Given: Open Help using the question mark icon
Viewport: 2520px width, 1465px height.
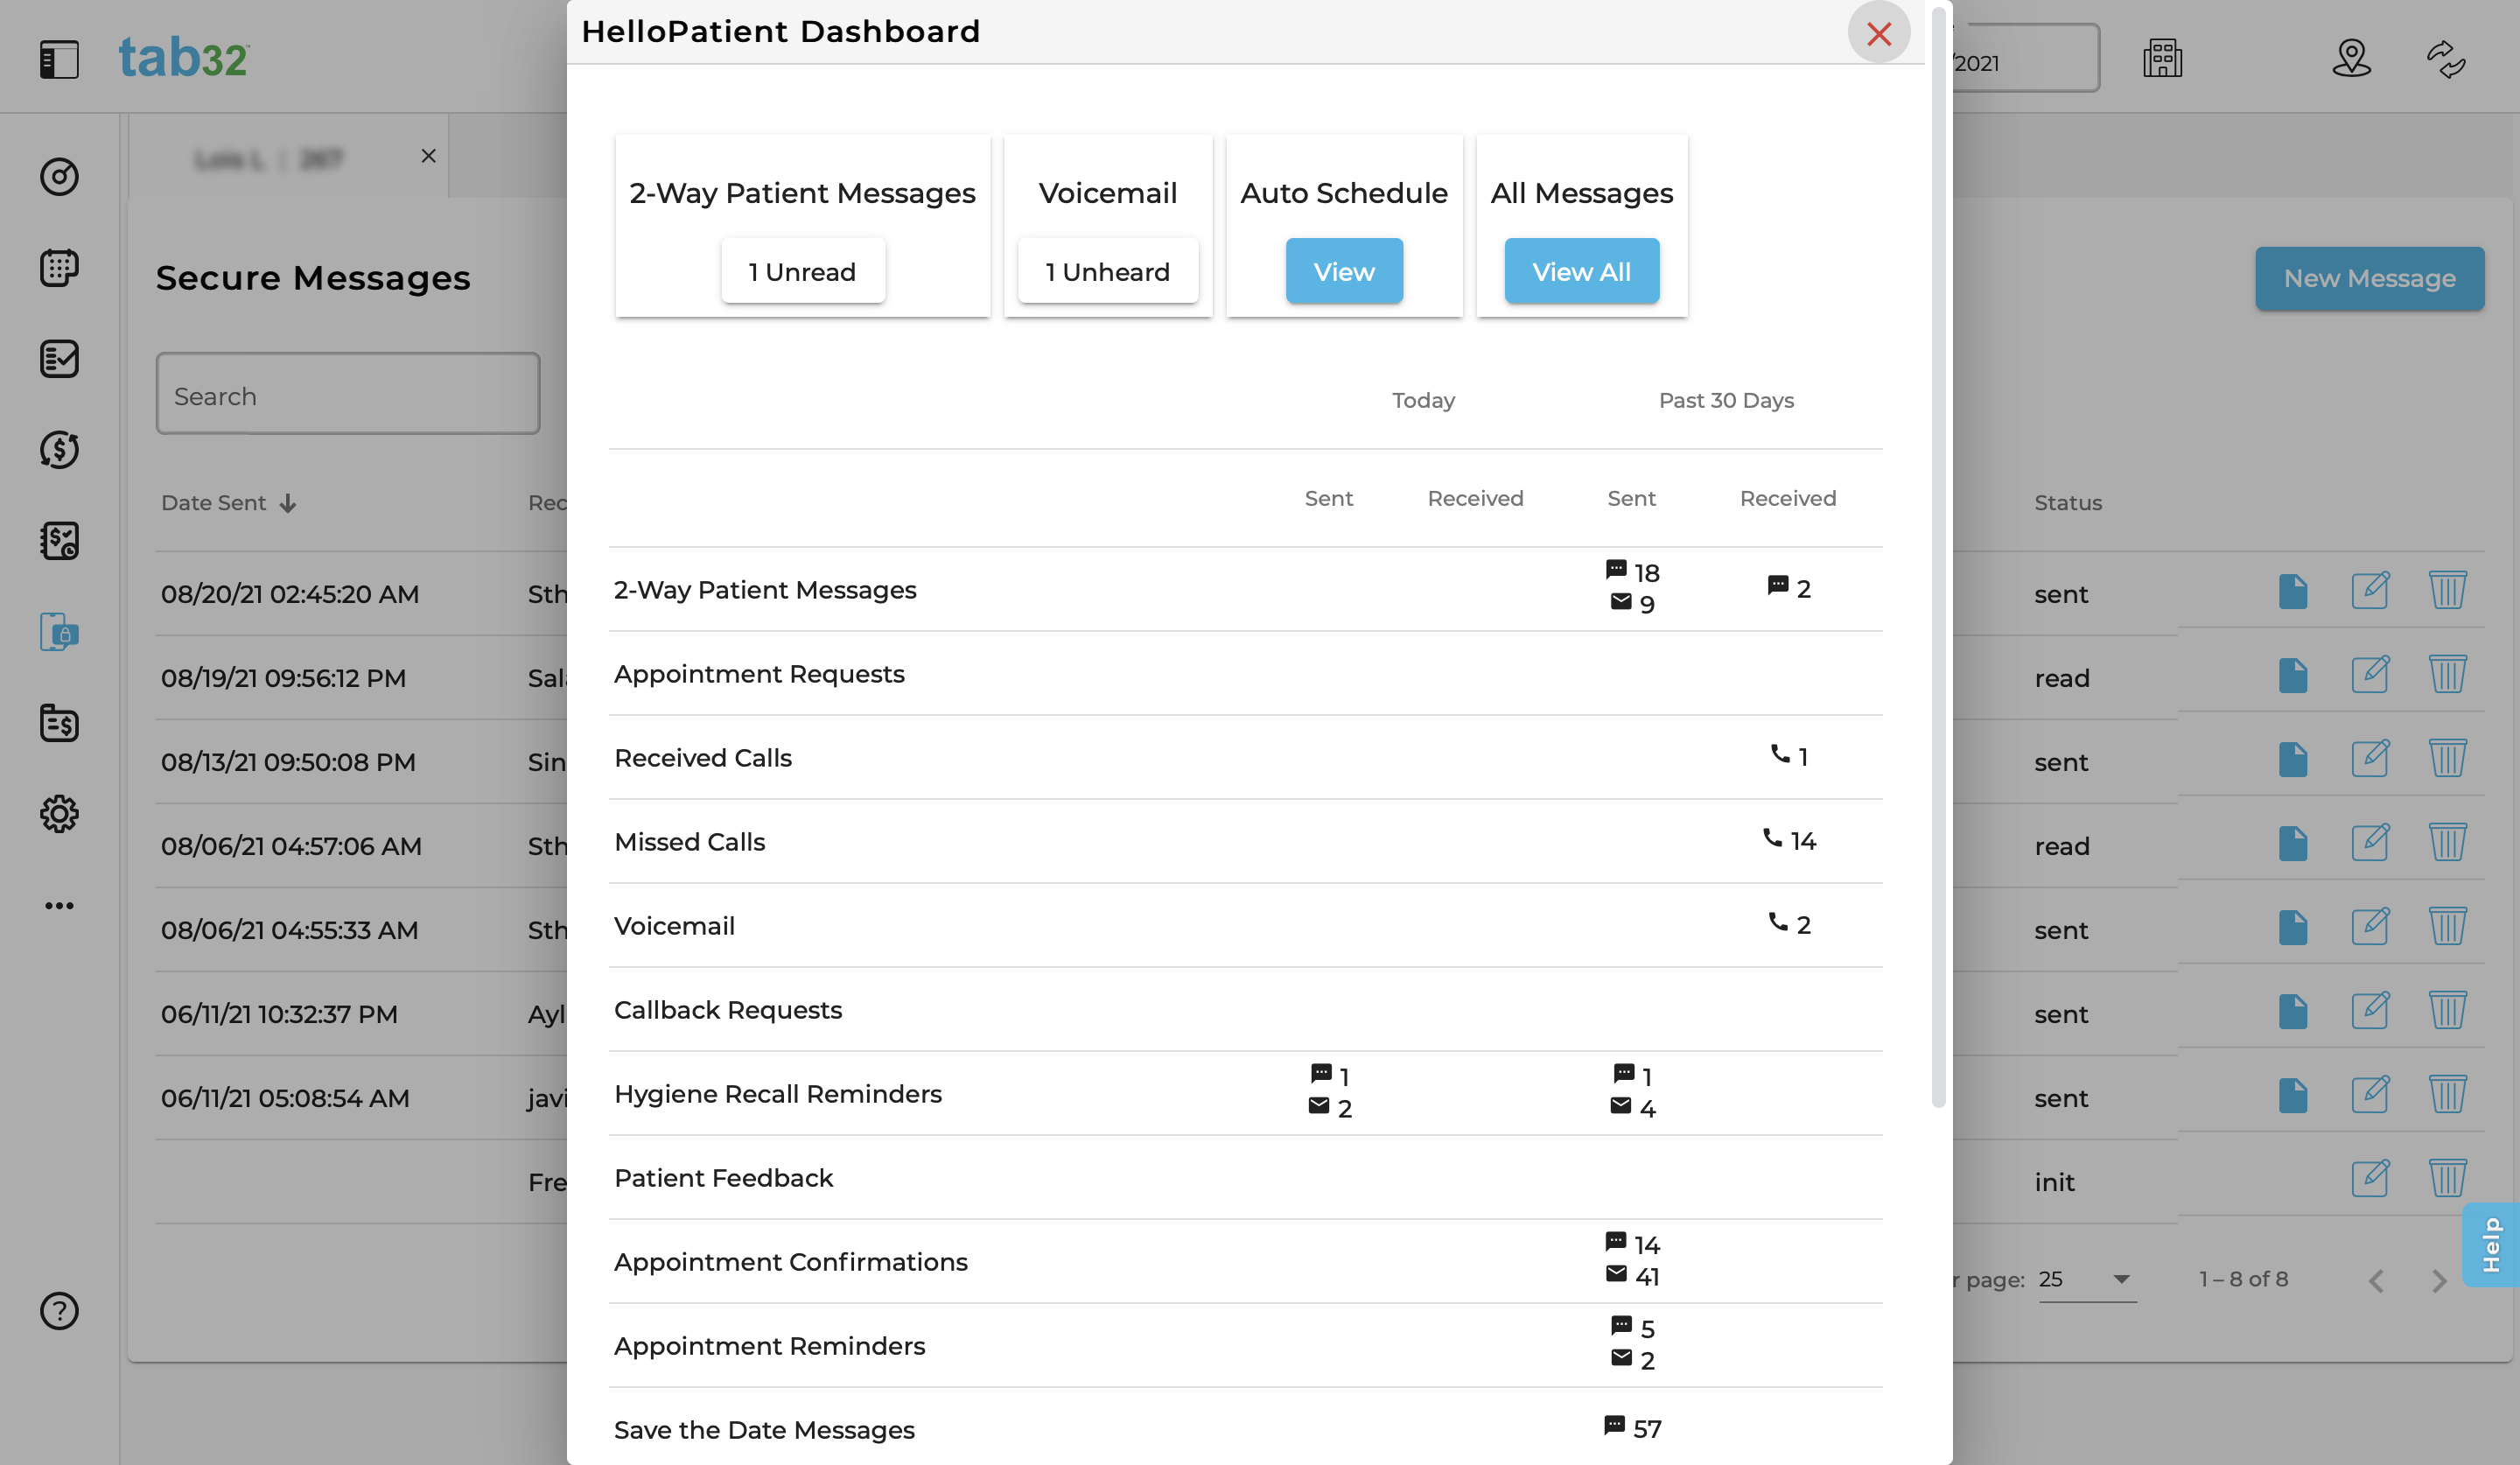Looking at the screenshot, I should 58,1311.
